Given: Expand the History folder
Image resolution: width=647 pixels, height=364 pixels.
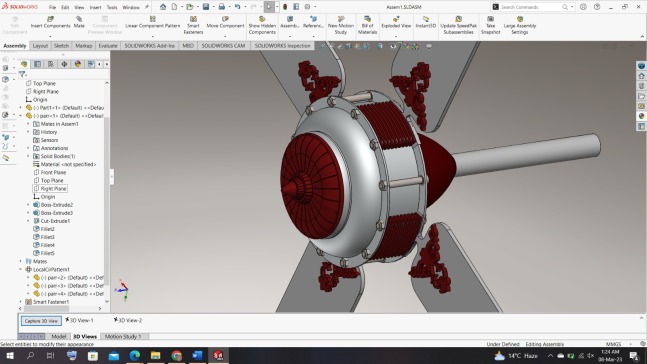Looking at the screenshot, I should point(28,132).
